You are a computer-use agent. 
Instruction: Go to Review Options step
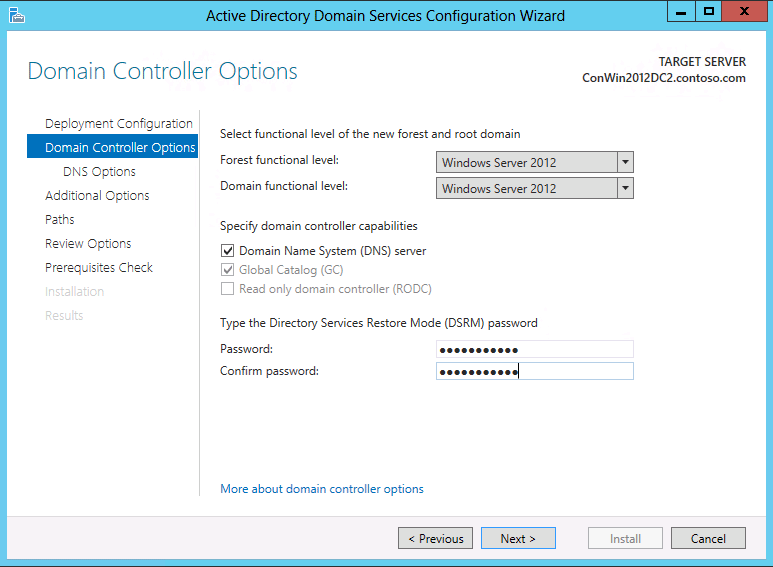click(88, 244)
